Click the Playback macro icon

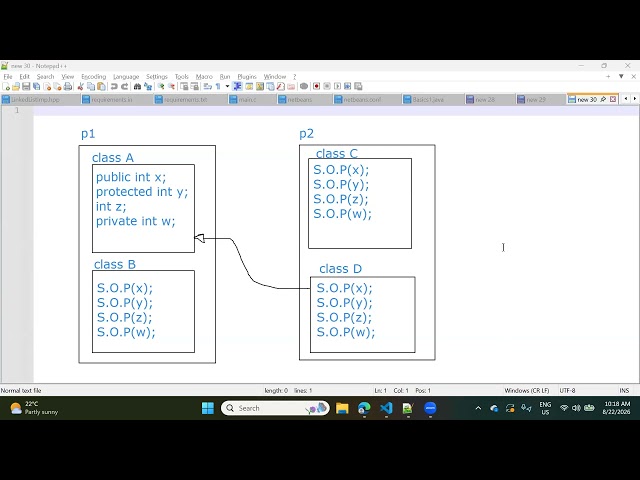point(337,87)
